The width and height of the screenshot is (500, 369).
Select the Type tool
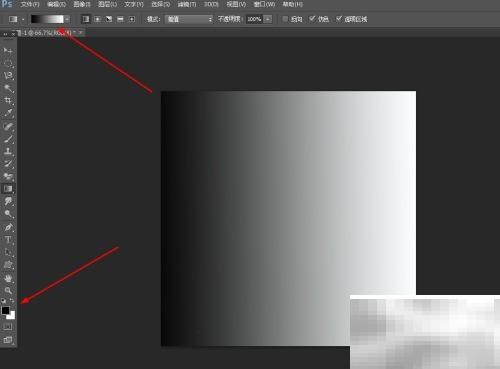tap(8, 240)
